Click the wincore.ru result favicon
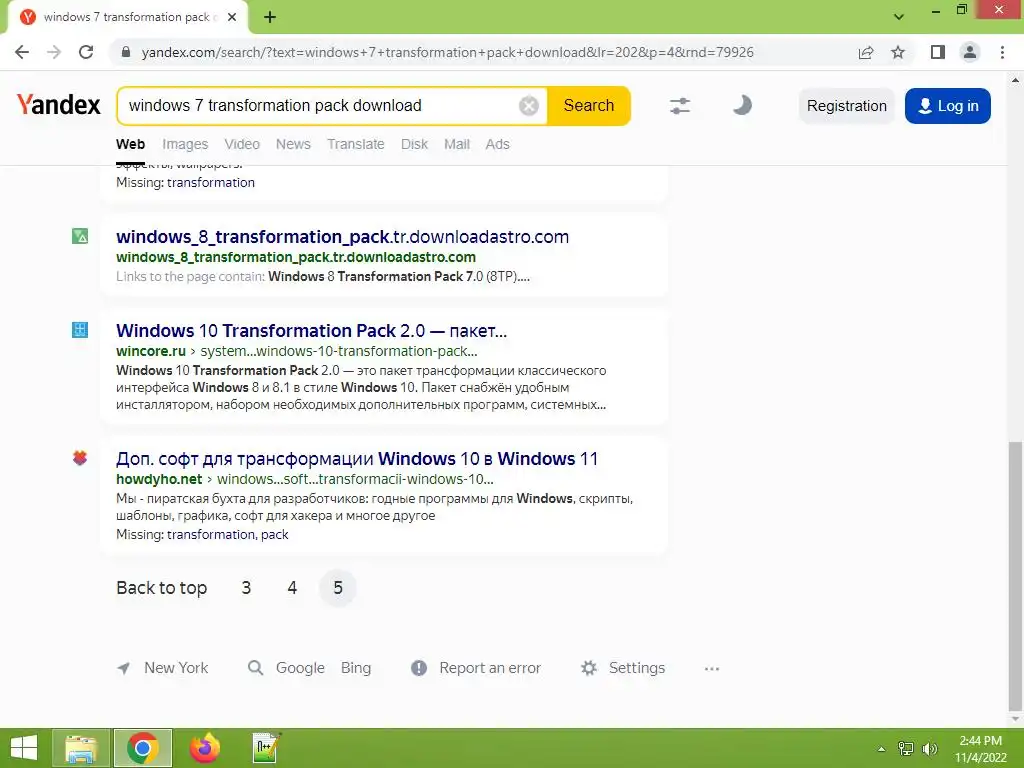The width and height of the screenshot is (1024, 768). (80, 330)
